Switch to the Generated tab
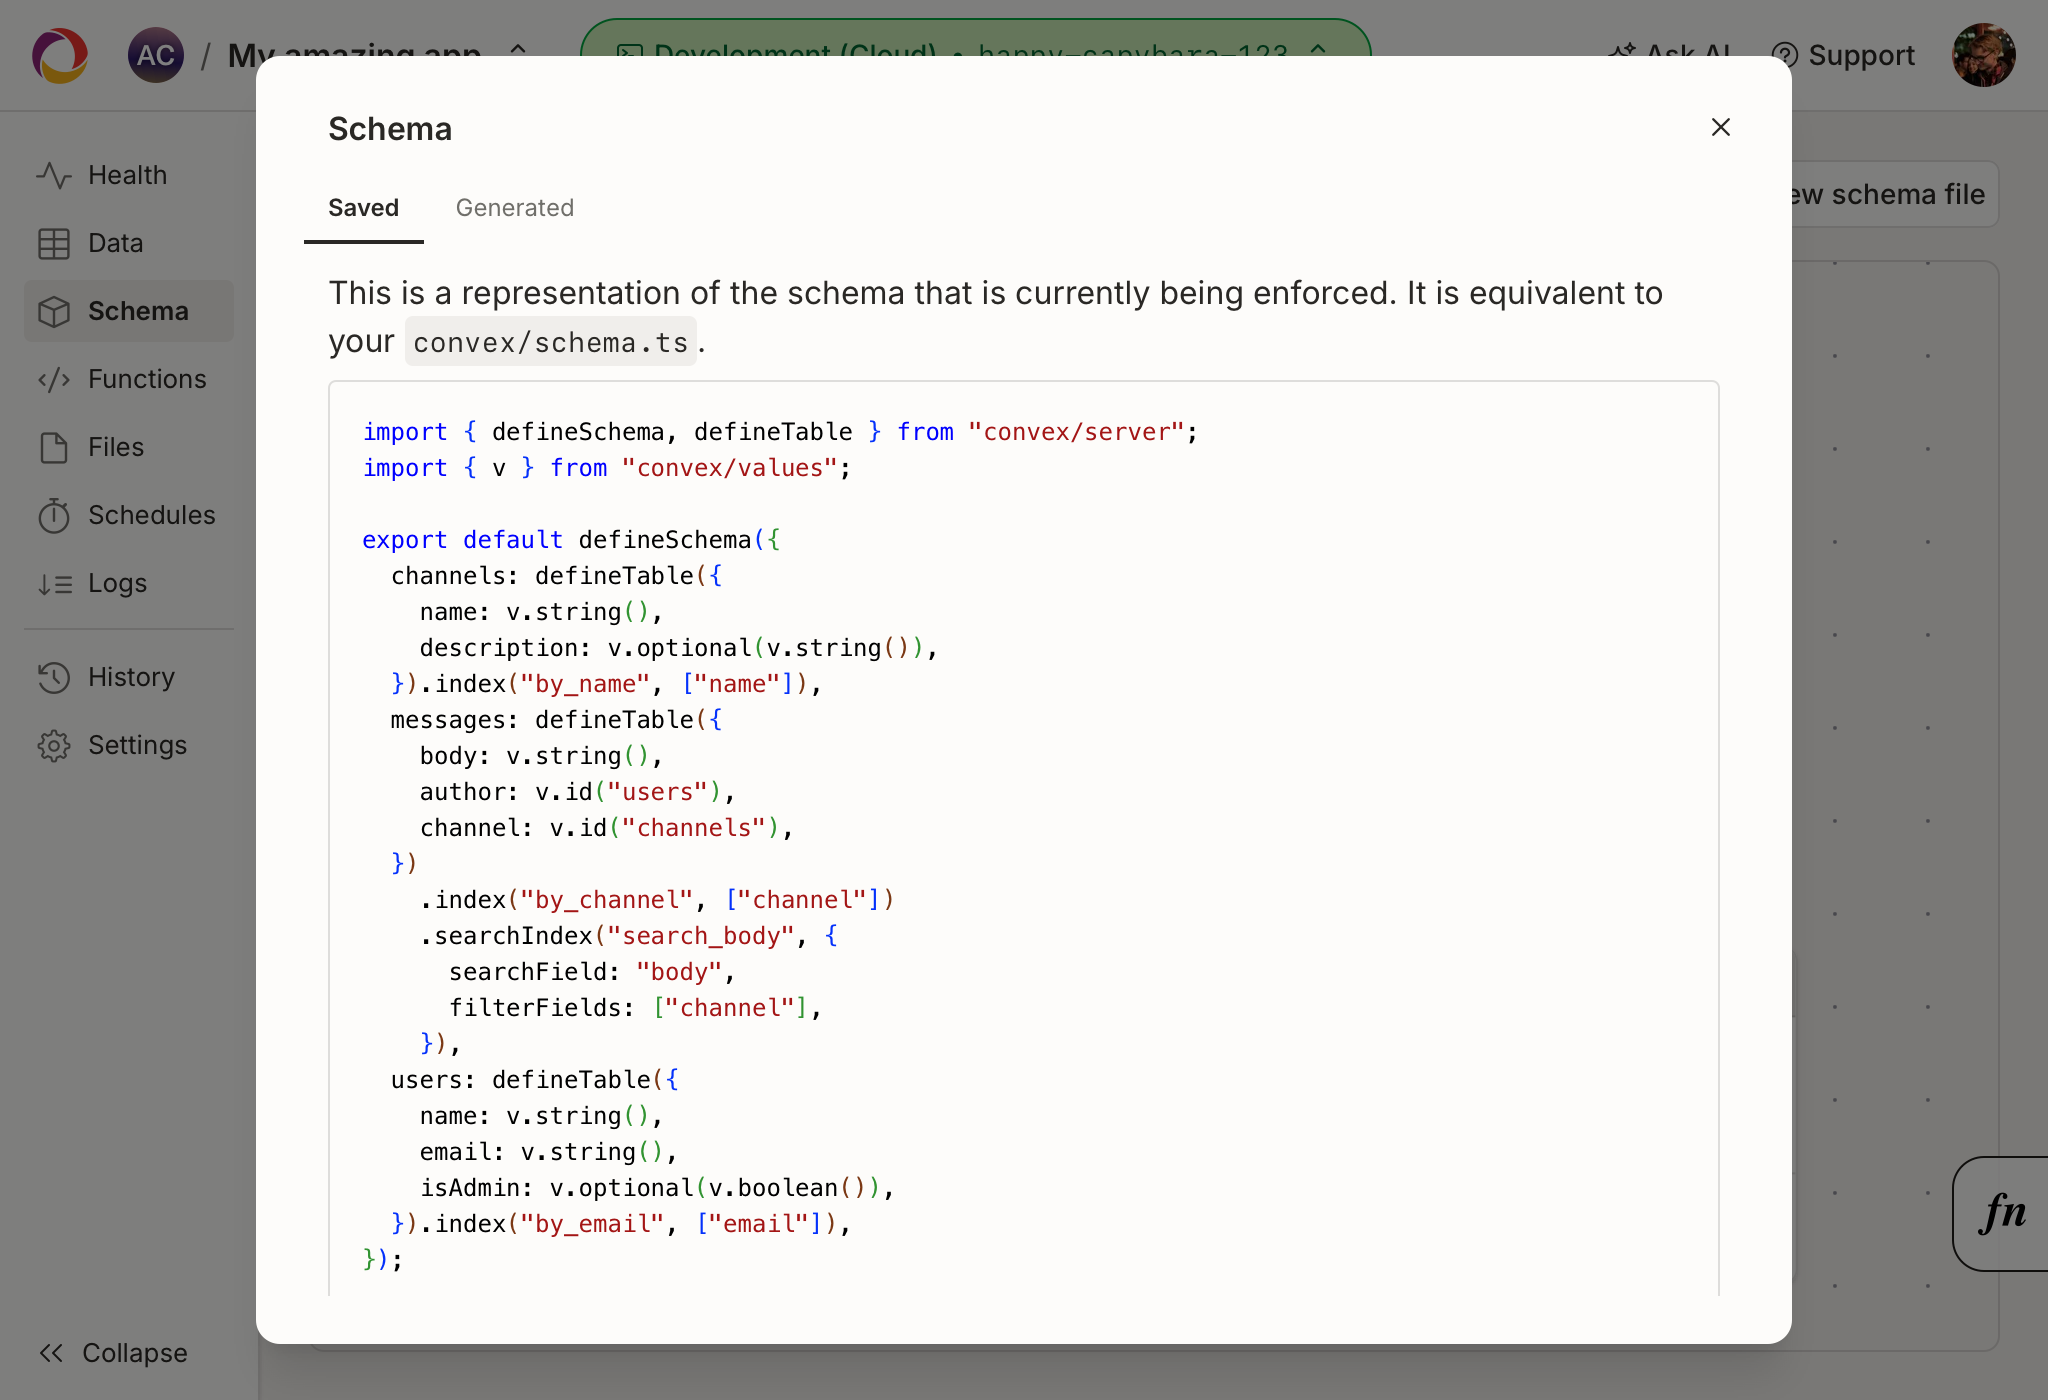Image resolution: width=2048 pixels, height=1400 pixels. (x=515, y=208)
